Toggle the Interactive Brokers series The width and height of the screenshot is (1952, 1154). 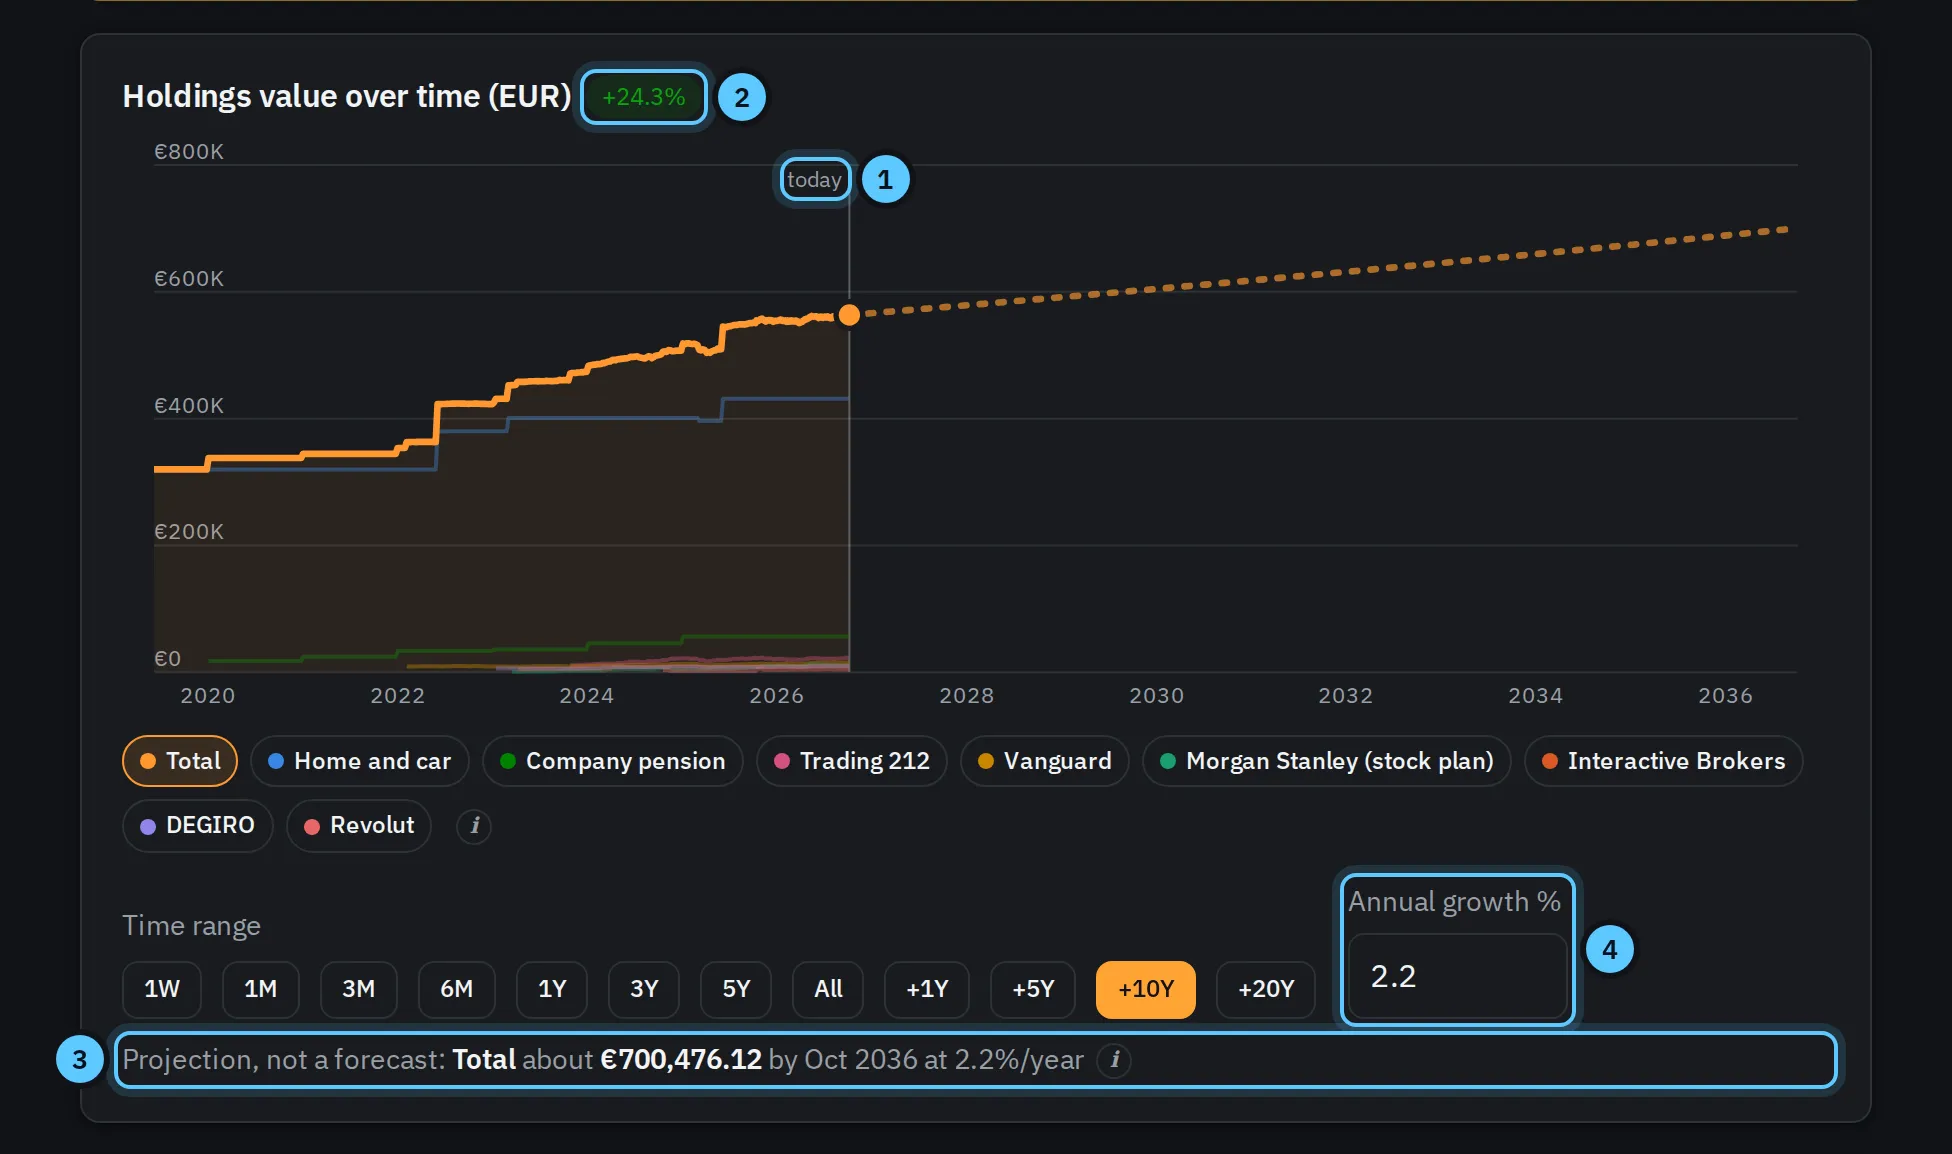pos(1664,761)
